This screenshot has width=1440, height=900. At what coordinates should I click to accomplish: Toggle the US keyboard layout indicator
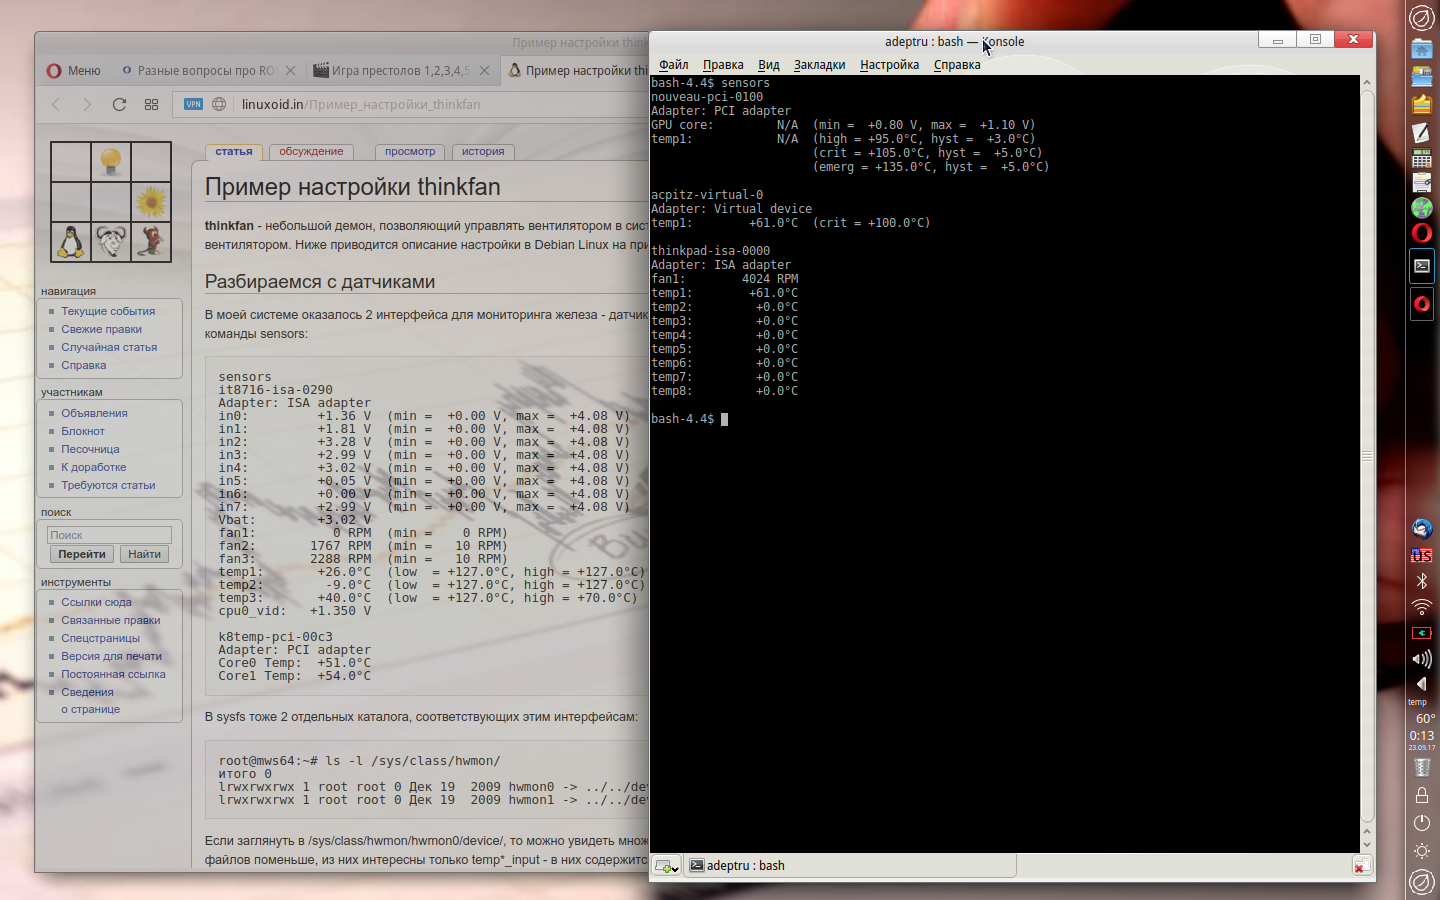pyautogui.click(x=1421, y=555)
